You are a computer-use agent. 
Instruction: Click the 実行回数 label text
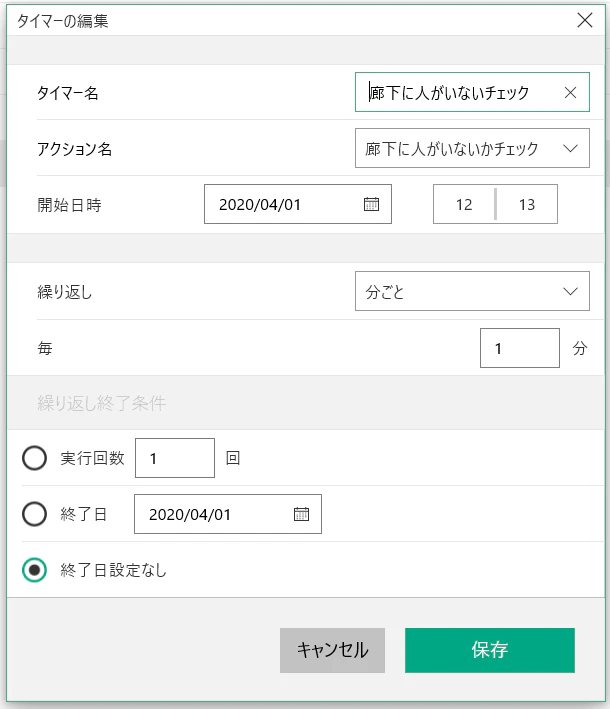pos(92,458)
